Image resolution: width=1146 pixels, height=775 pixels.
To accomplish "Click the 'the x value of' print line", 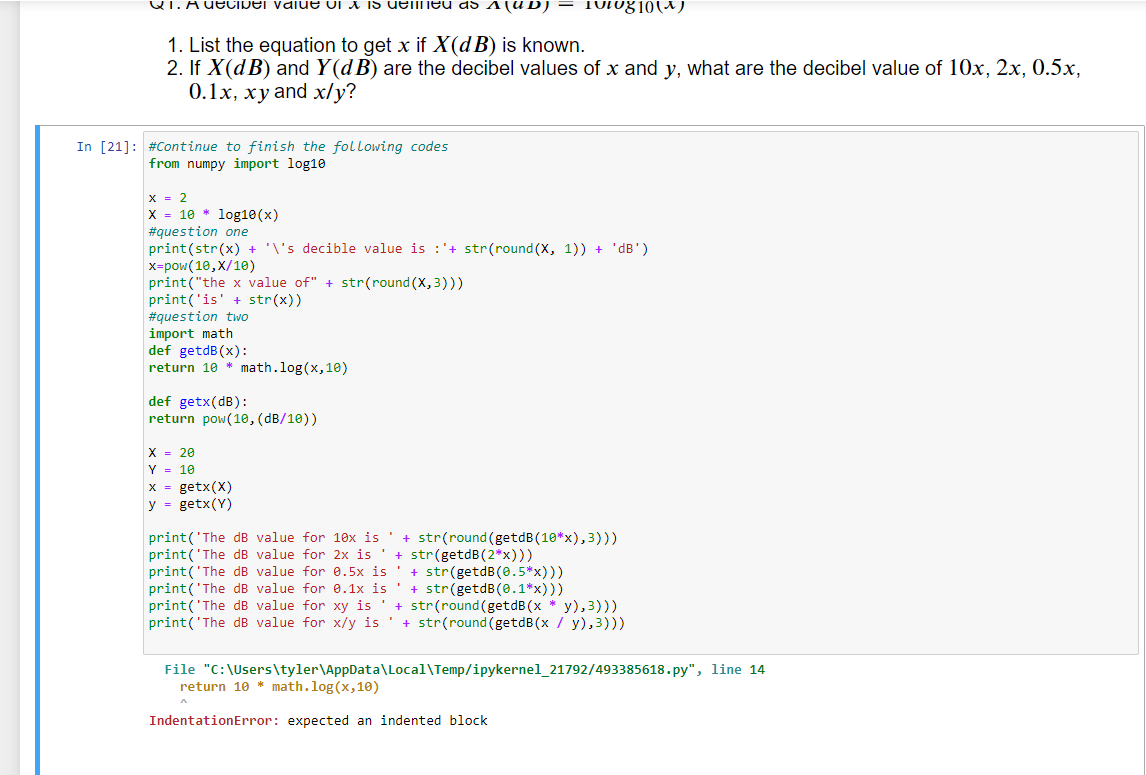I will (306, 282).
